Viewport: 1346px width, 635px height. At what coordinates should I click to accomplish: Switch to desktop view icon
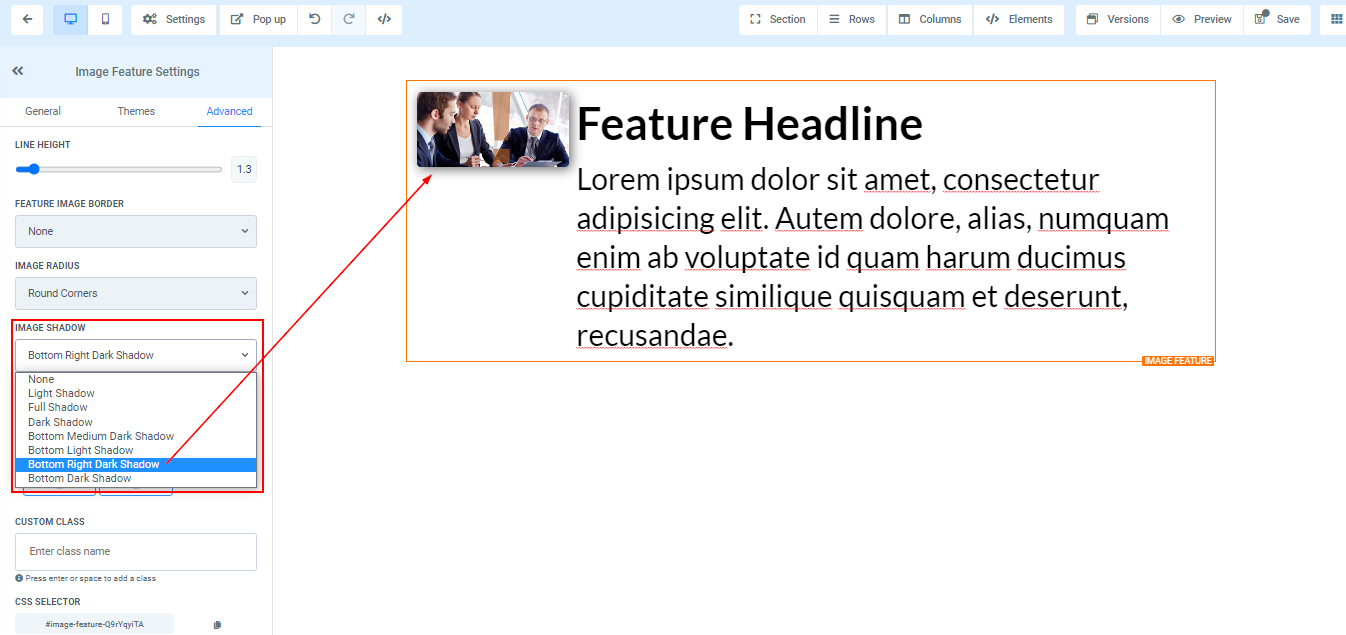coord(70,19)
